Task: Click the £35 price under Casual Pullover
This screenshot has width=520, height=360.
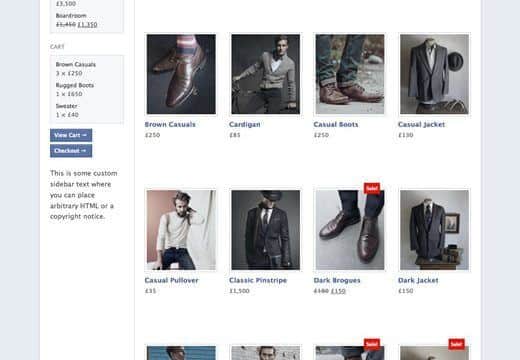Action: pos(150,291)
